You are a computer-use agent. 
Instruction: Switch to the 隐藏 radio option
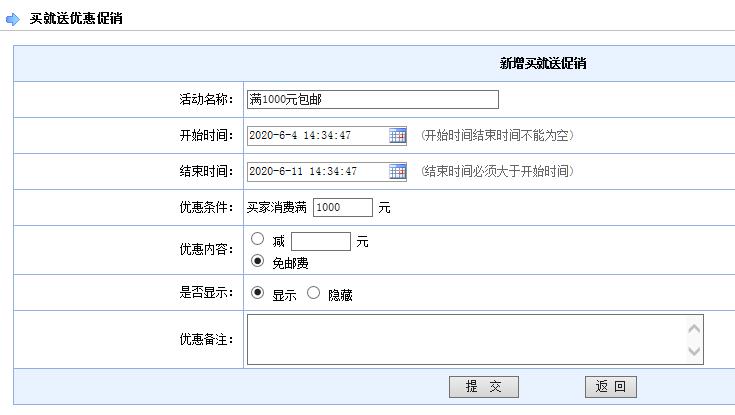point(314,294)
